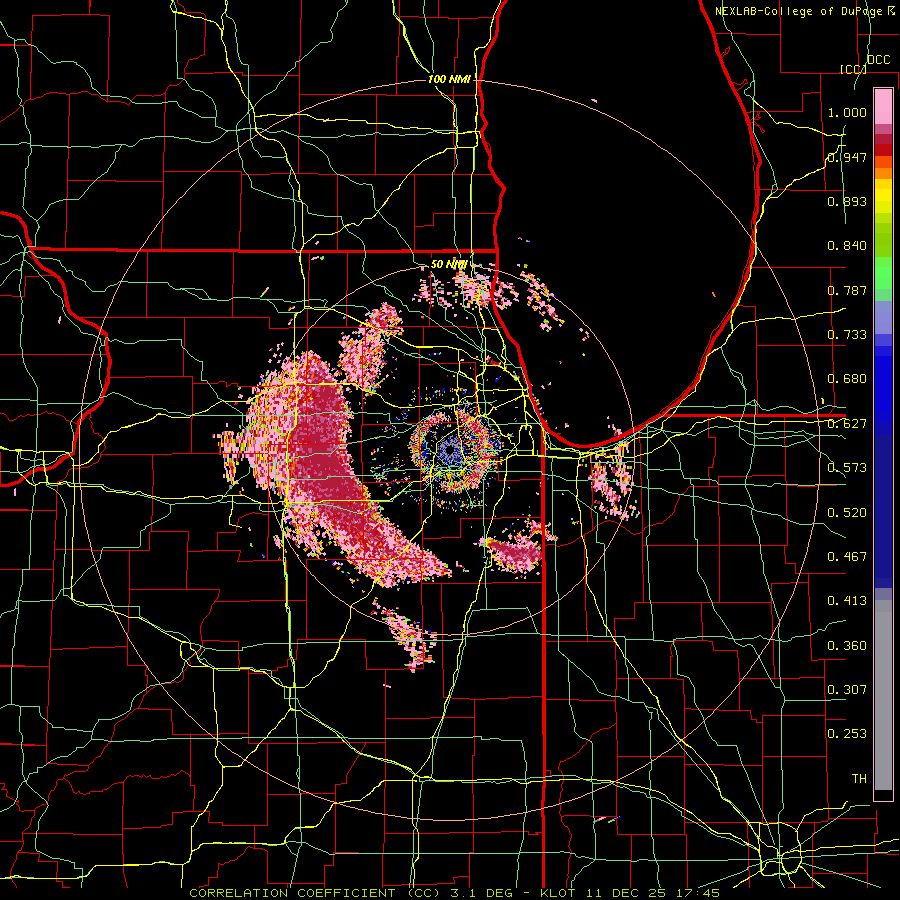Click the 0.627 color scale value
The image size is (900, 900).
847,424
